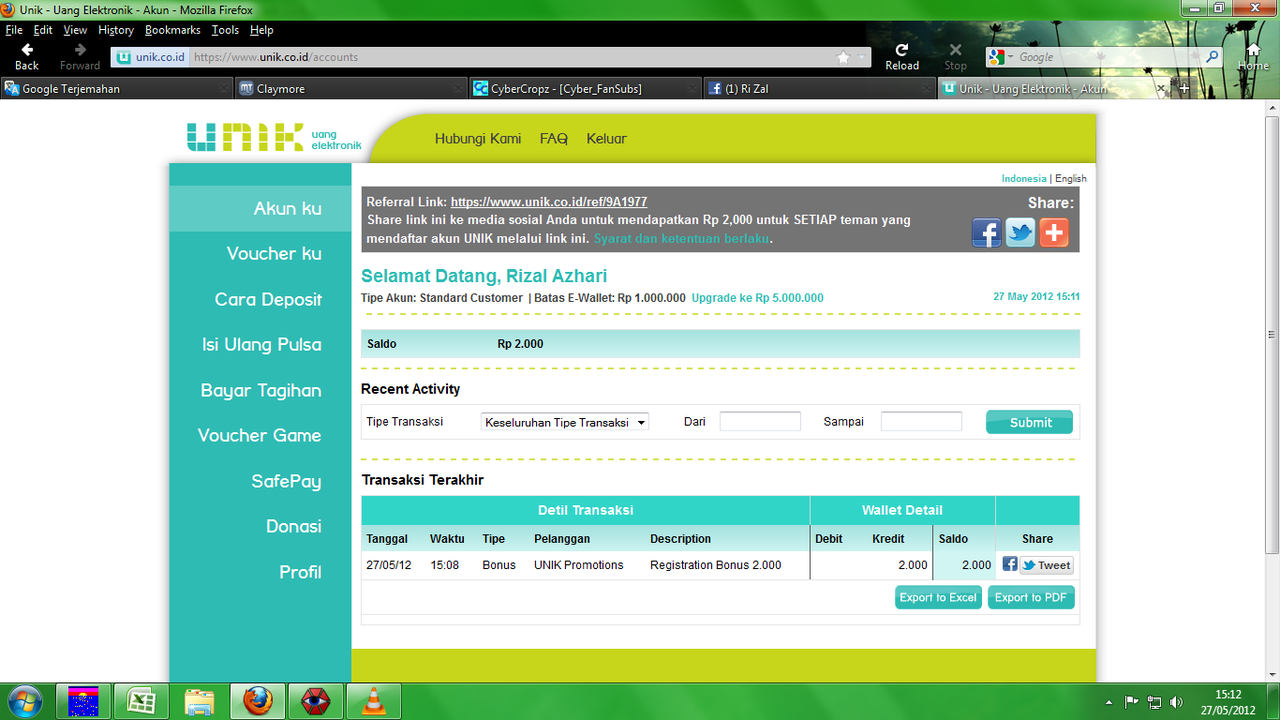
Task: Select Bayar Tagihan in sidebar
Action: [x=261, y=390]
